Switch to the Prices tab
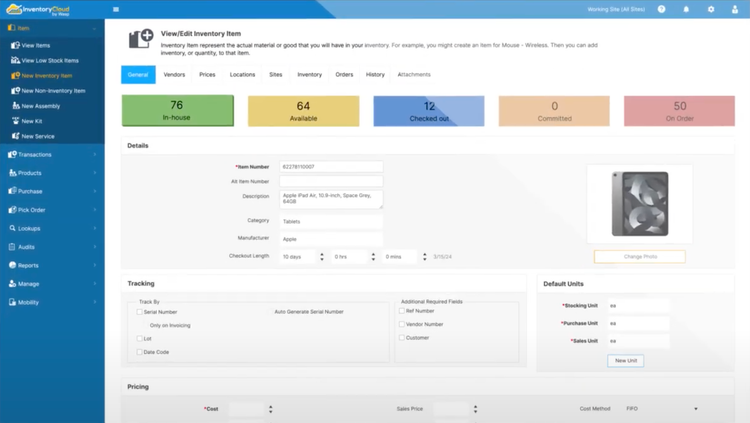Screen dimensions: 750x423 (207, 75)
